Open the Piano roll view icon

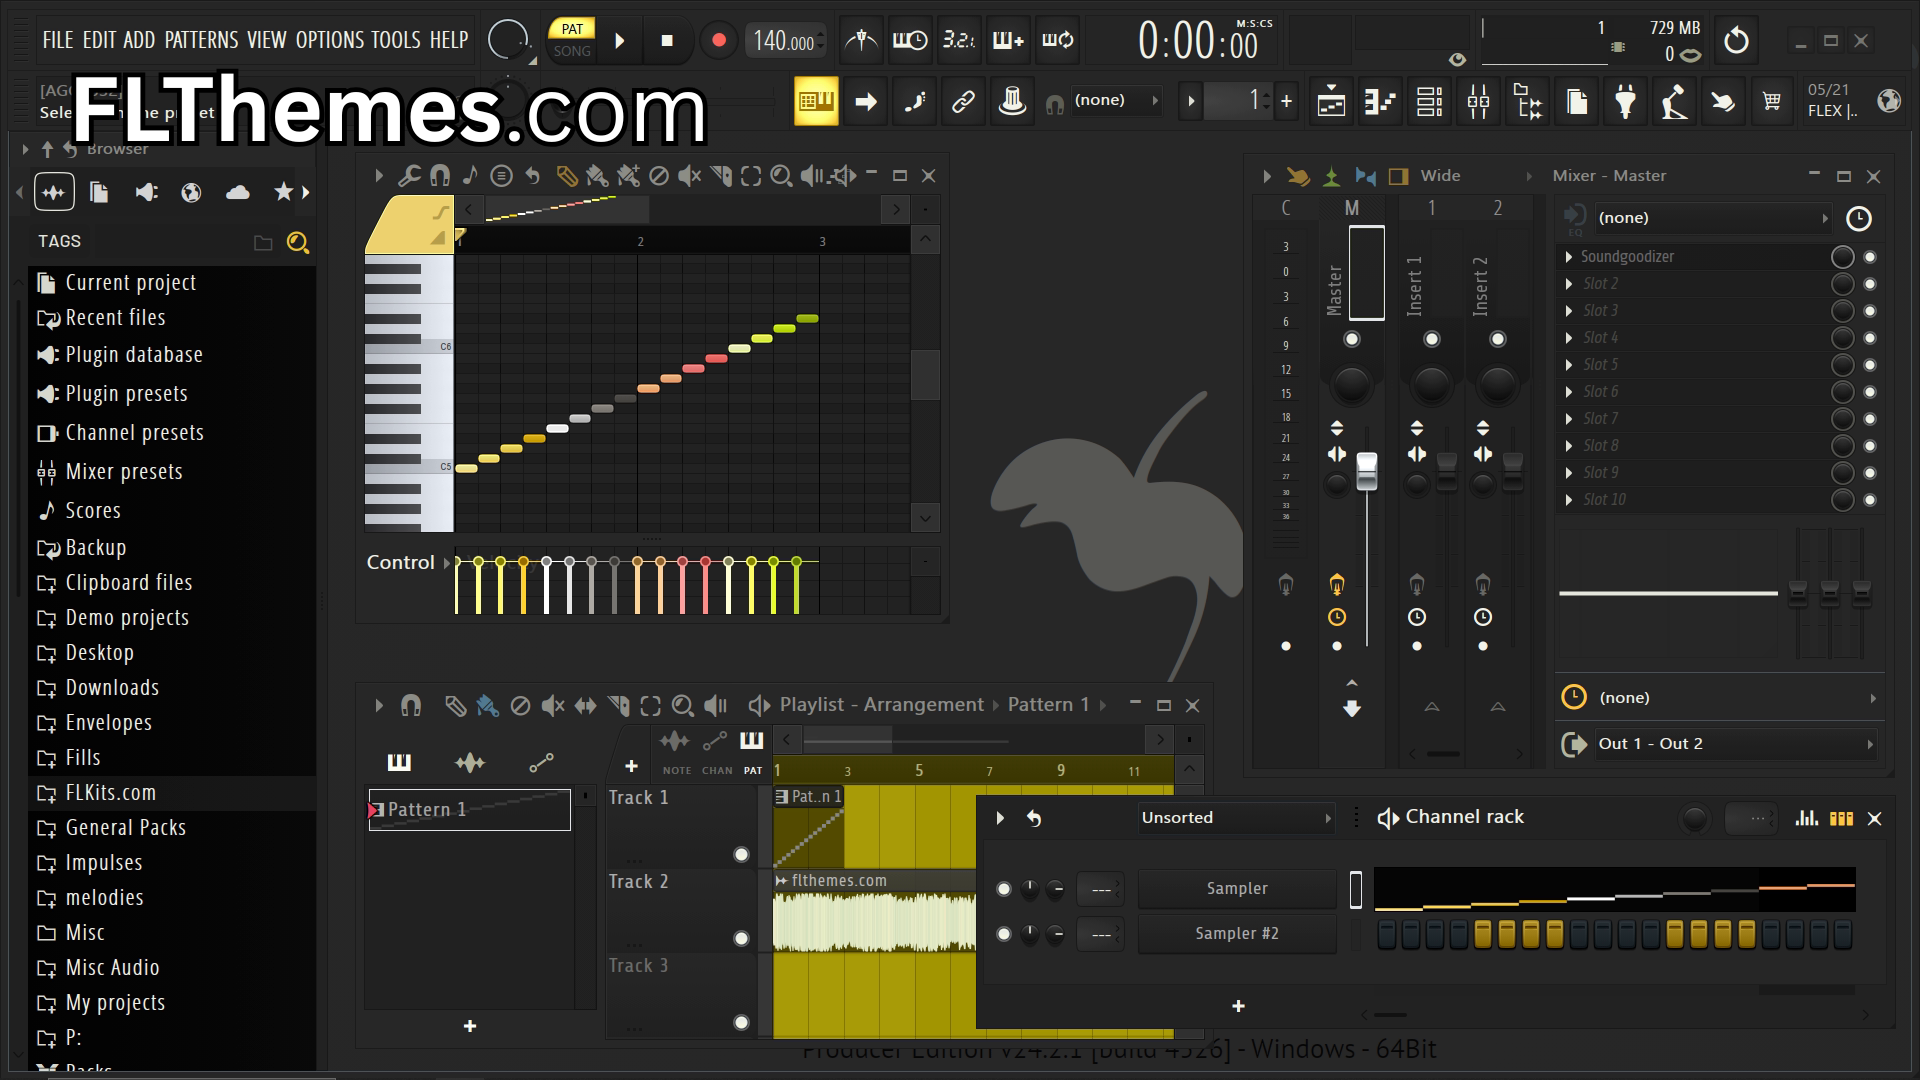pos(1380,101)
